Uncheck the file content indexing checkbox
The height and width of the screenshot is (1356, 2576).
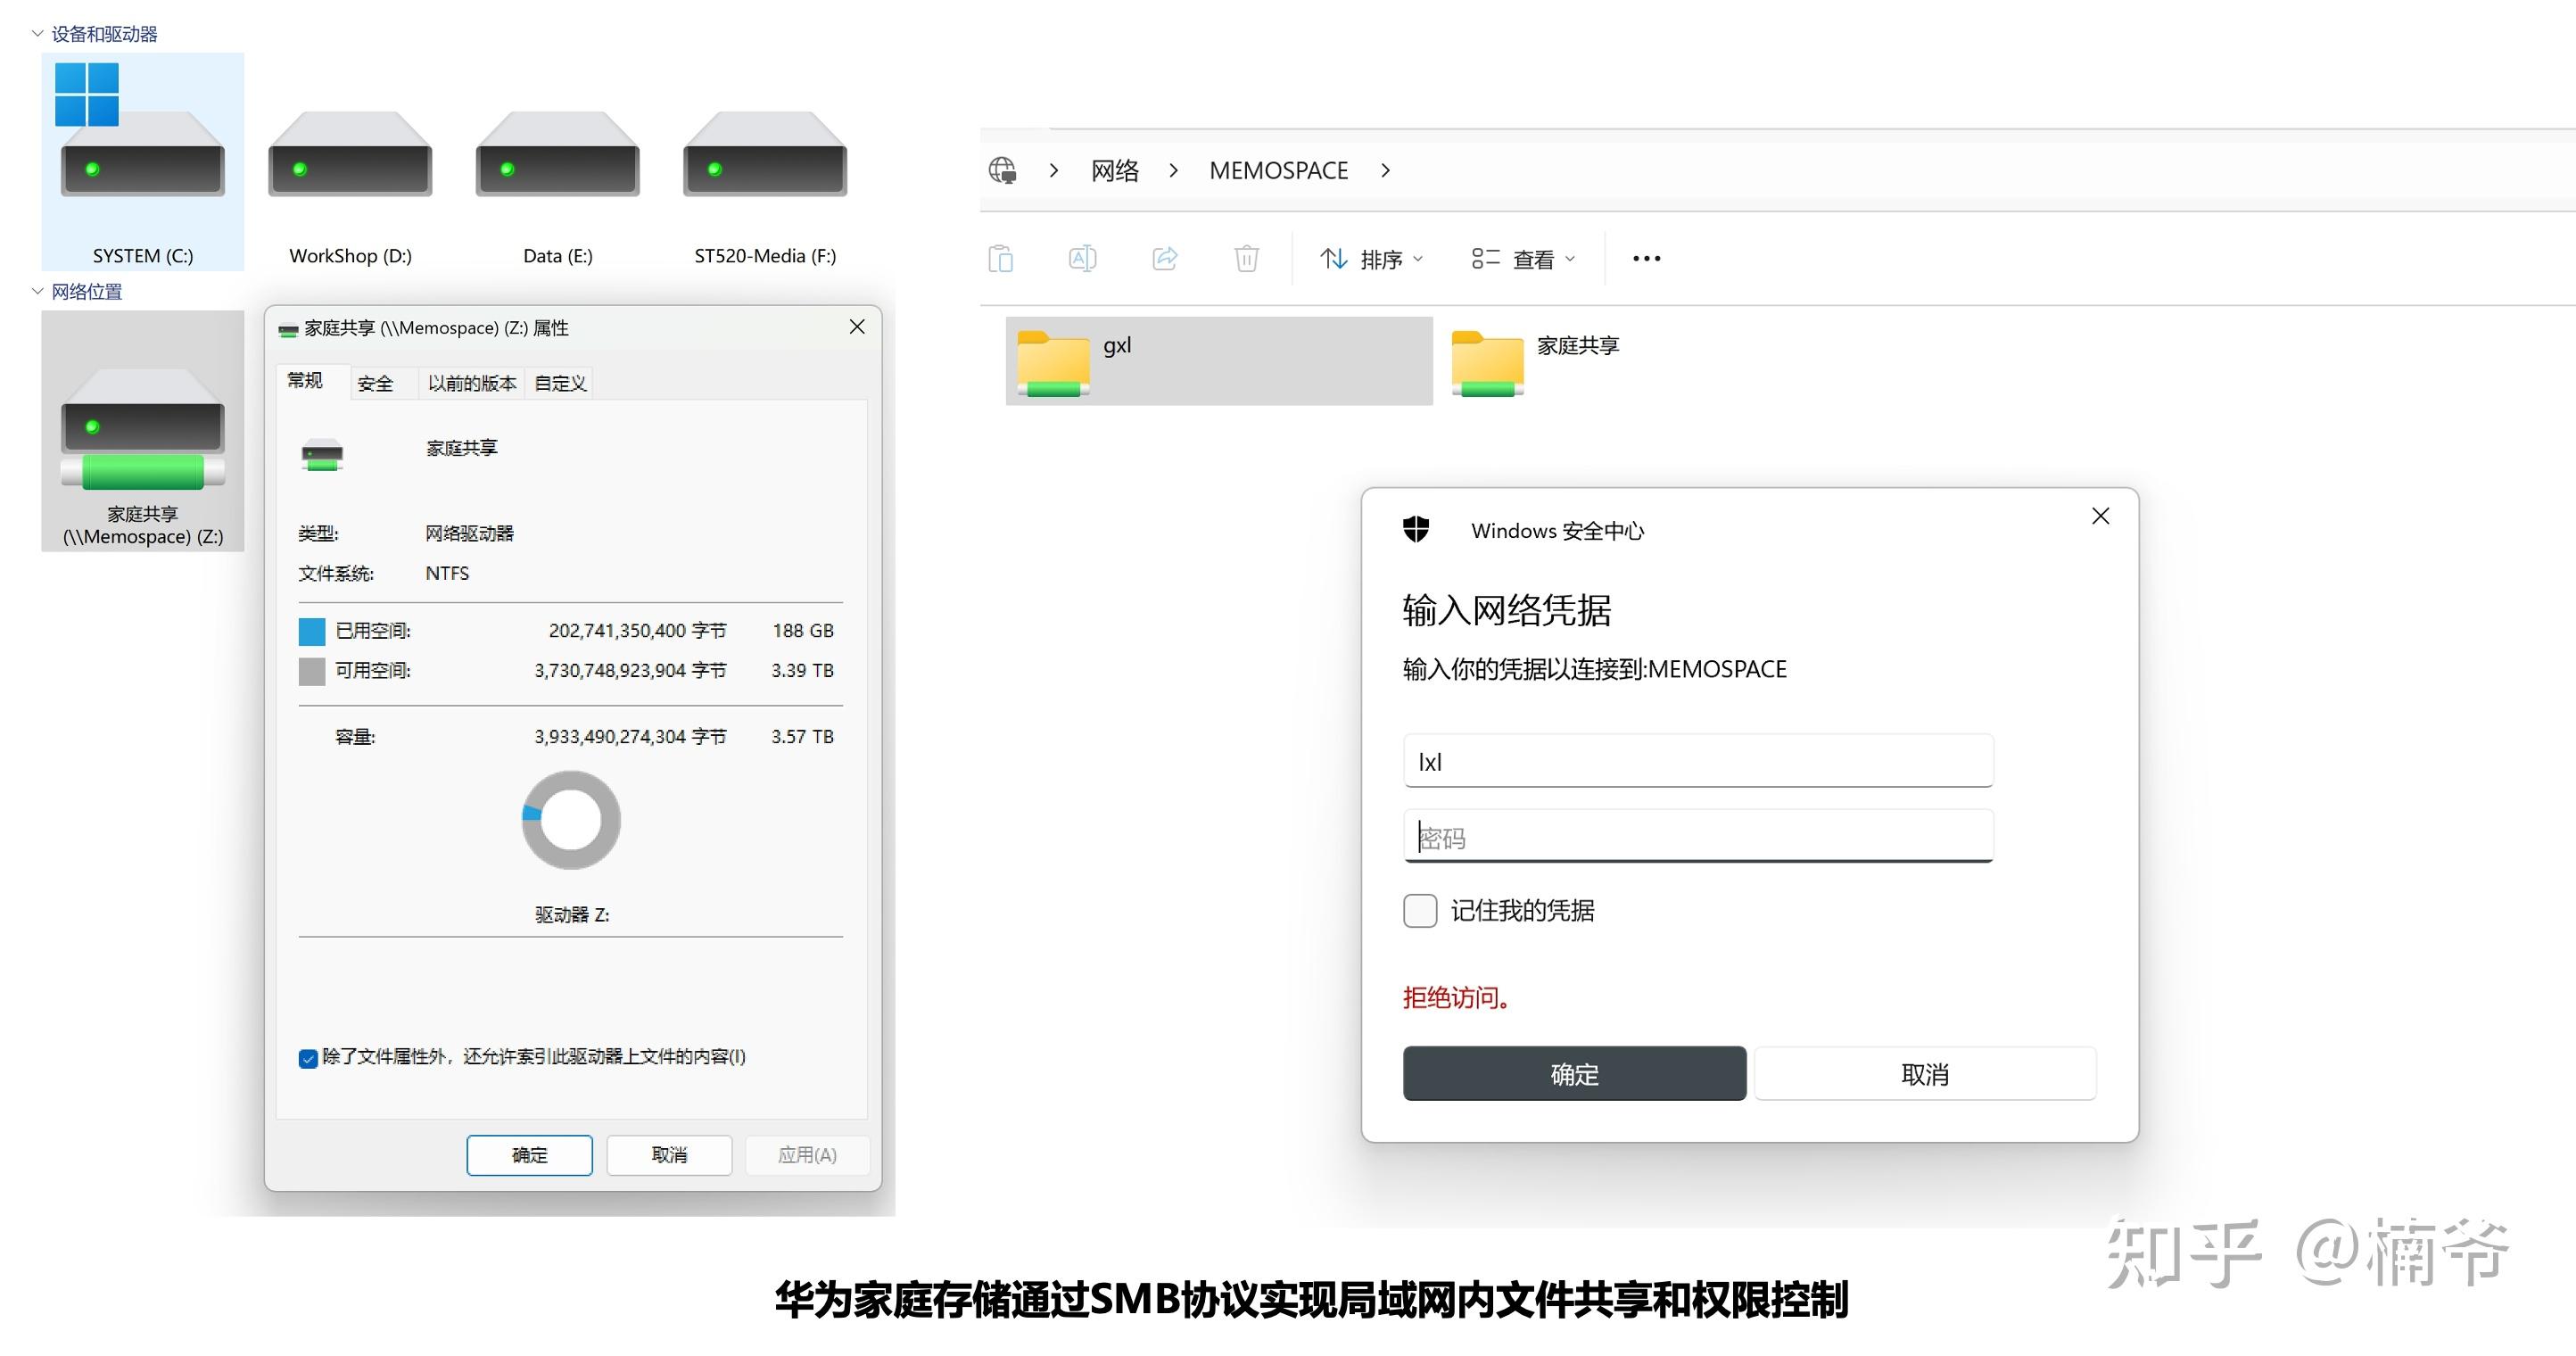(x=308, y=1058)
